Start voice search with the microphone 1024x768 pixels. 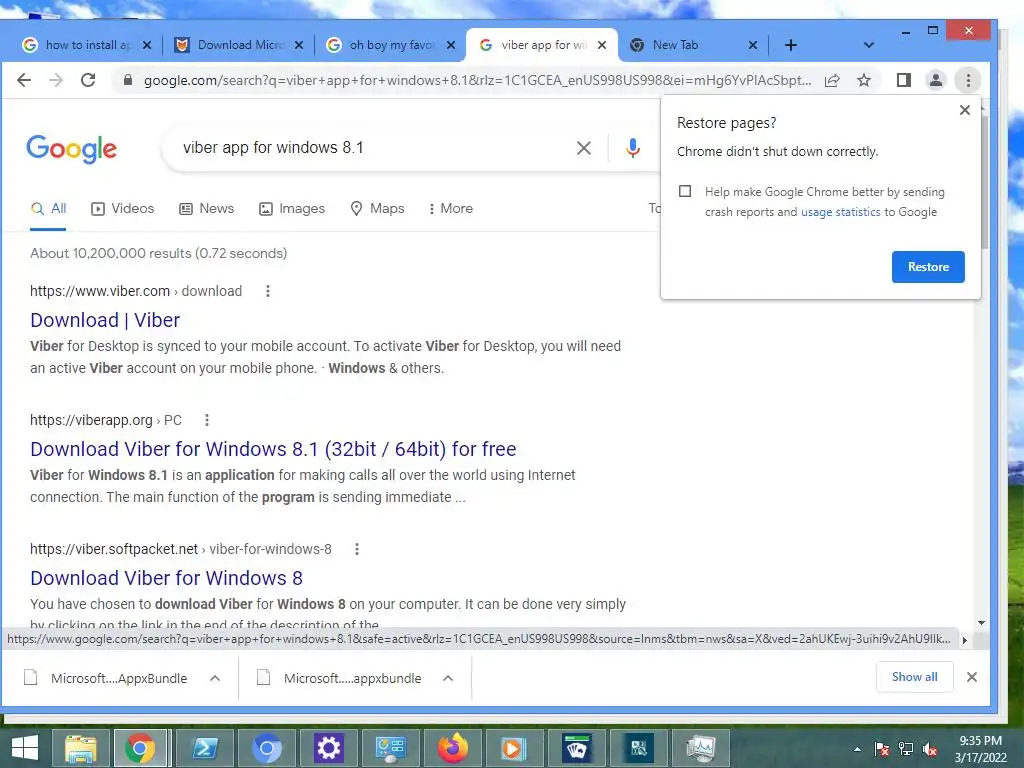coord(633,148)
